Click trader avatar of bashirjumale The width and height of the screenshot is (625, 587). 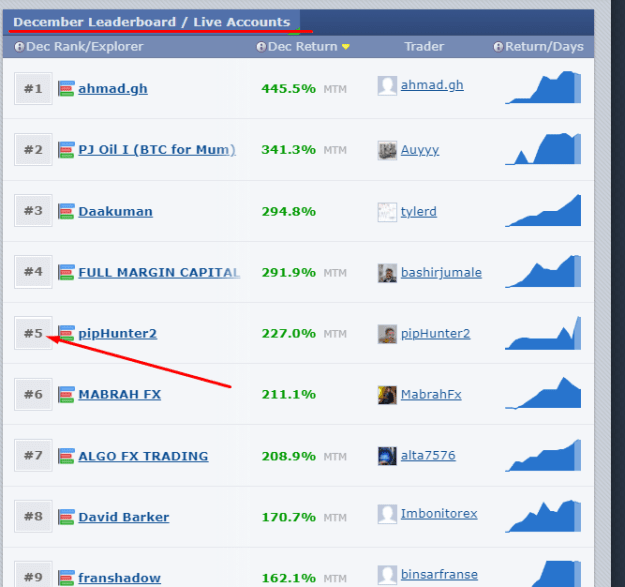click(387, 273)
